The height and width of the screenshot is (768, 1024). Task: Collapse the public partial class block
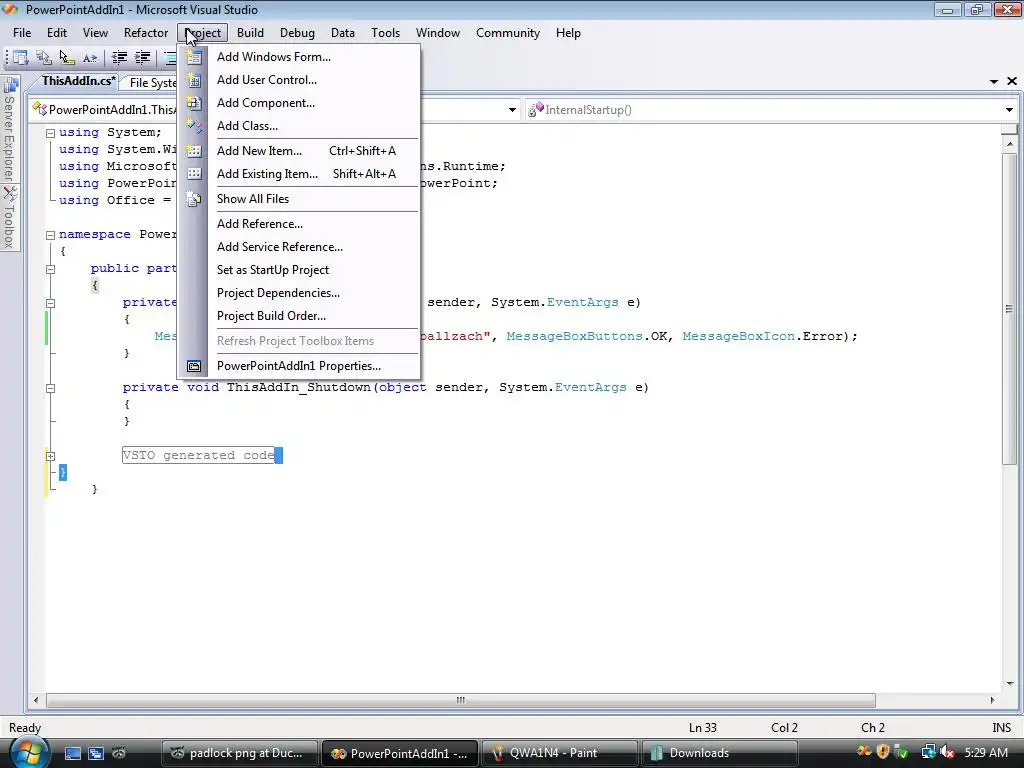click(50, 268)
